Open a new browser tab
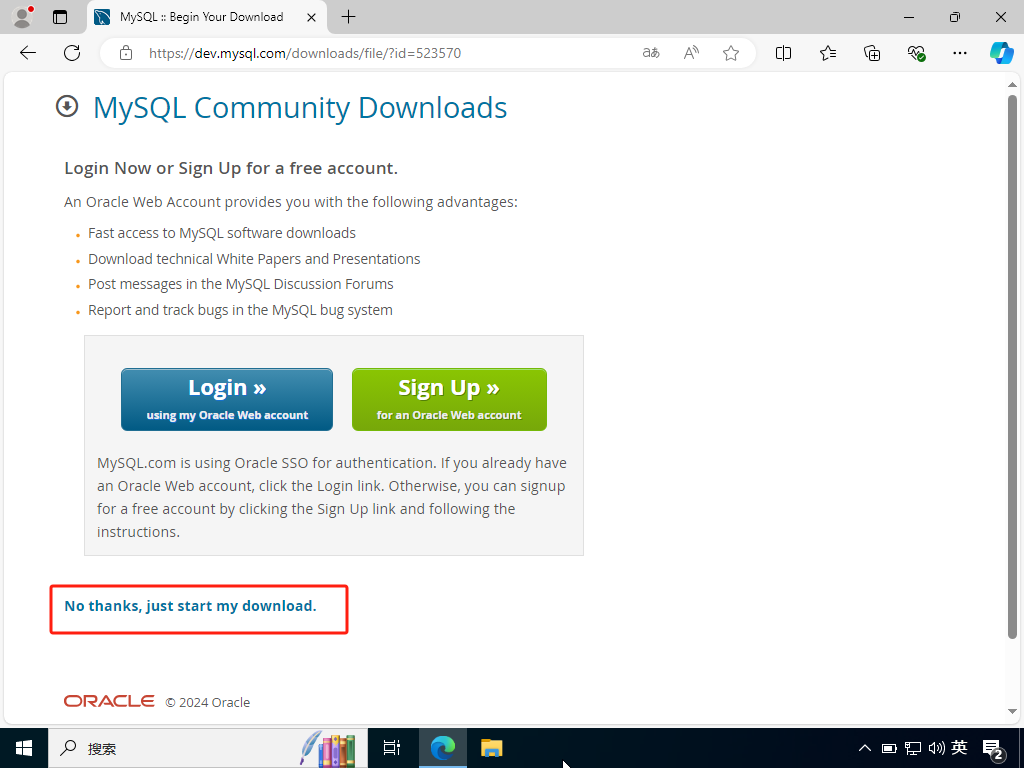1024x768 pixels. coord(349,17)
